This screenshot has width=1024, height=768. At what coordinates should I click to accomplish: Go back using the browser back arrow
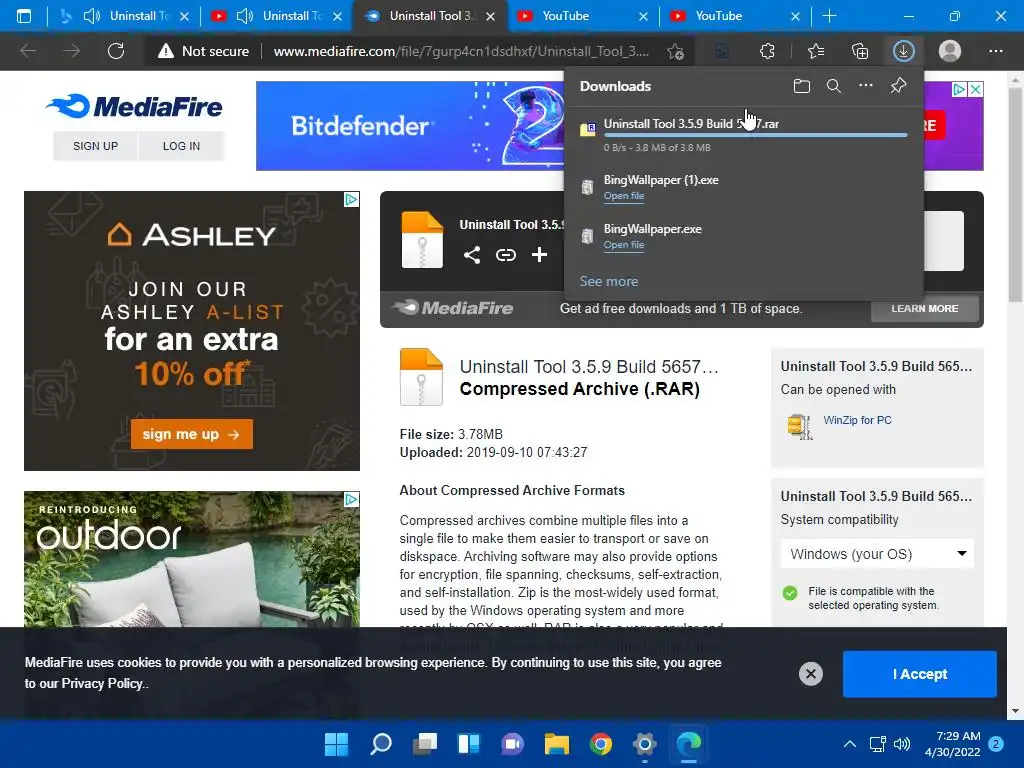click(27, 51)
